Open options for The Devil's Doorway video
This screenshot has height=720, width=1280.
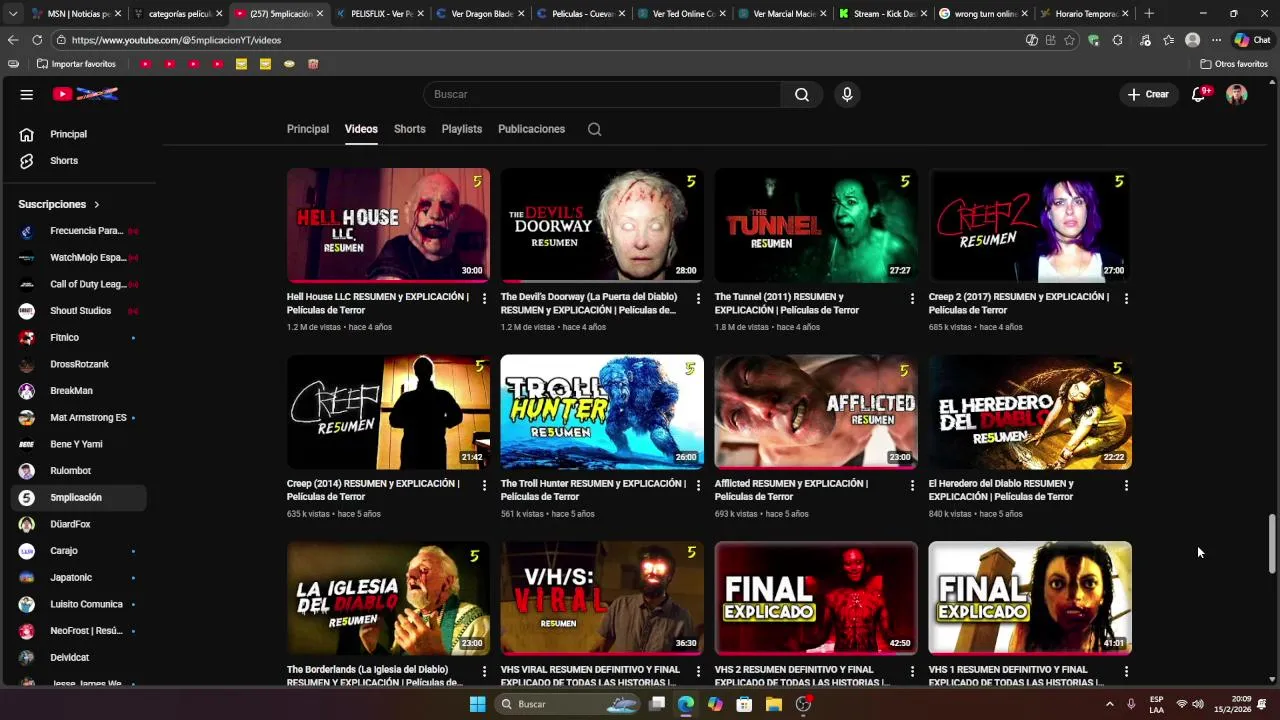click(x=698, y=298)
